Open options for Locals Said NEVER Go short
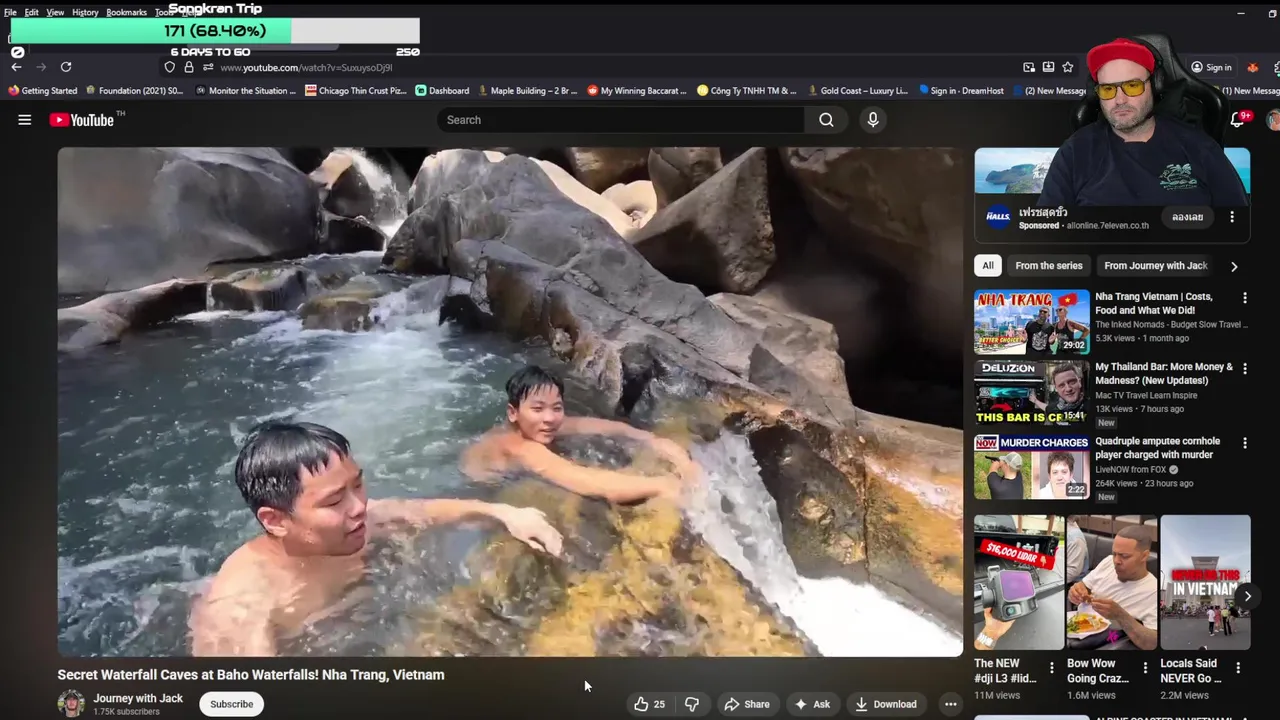Image resolution: width=1280 pixels, height=720 pixels. 1238,668
